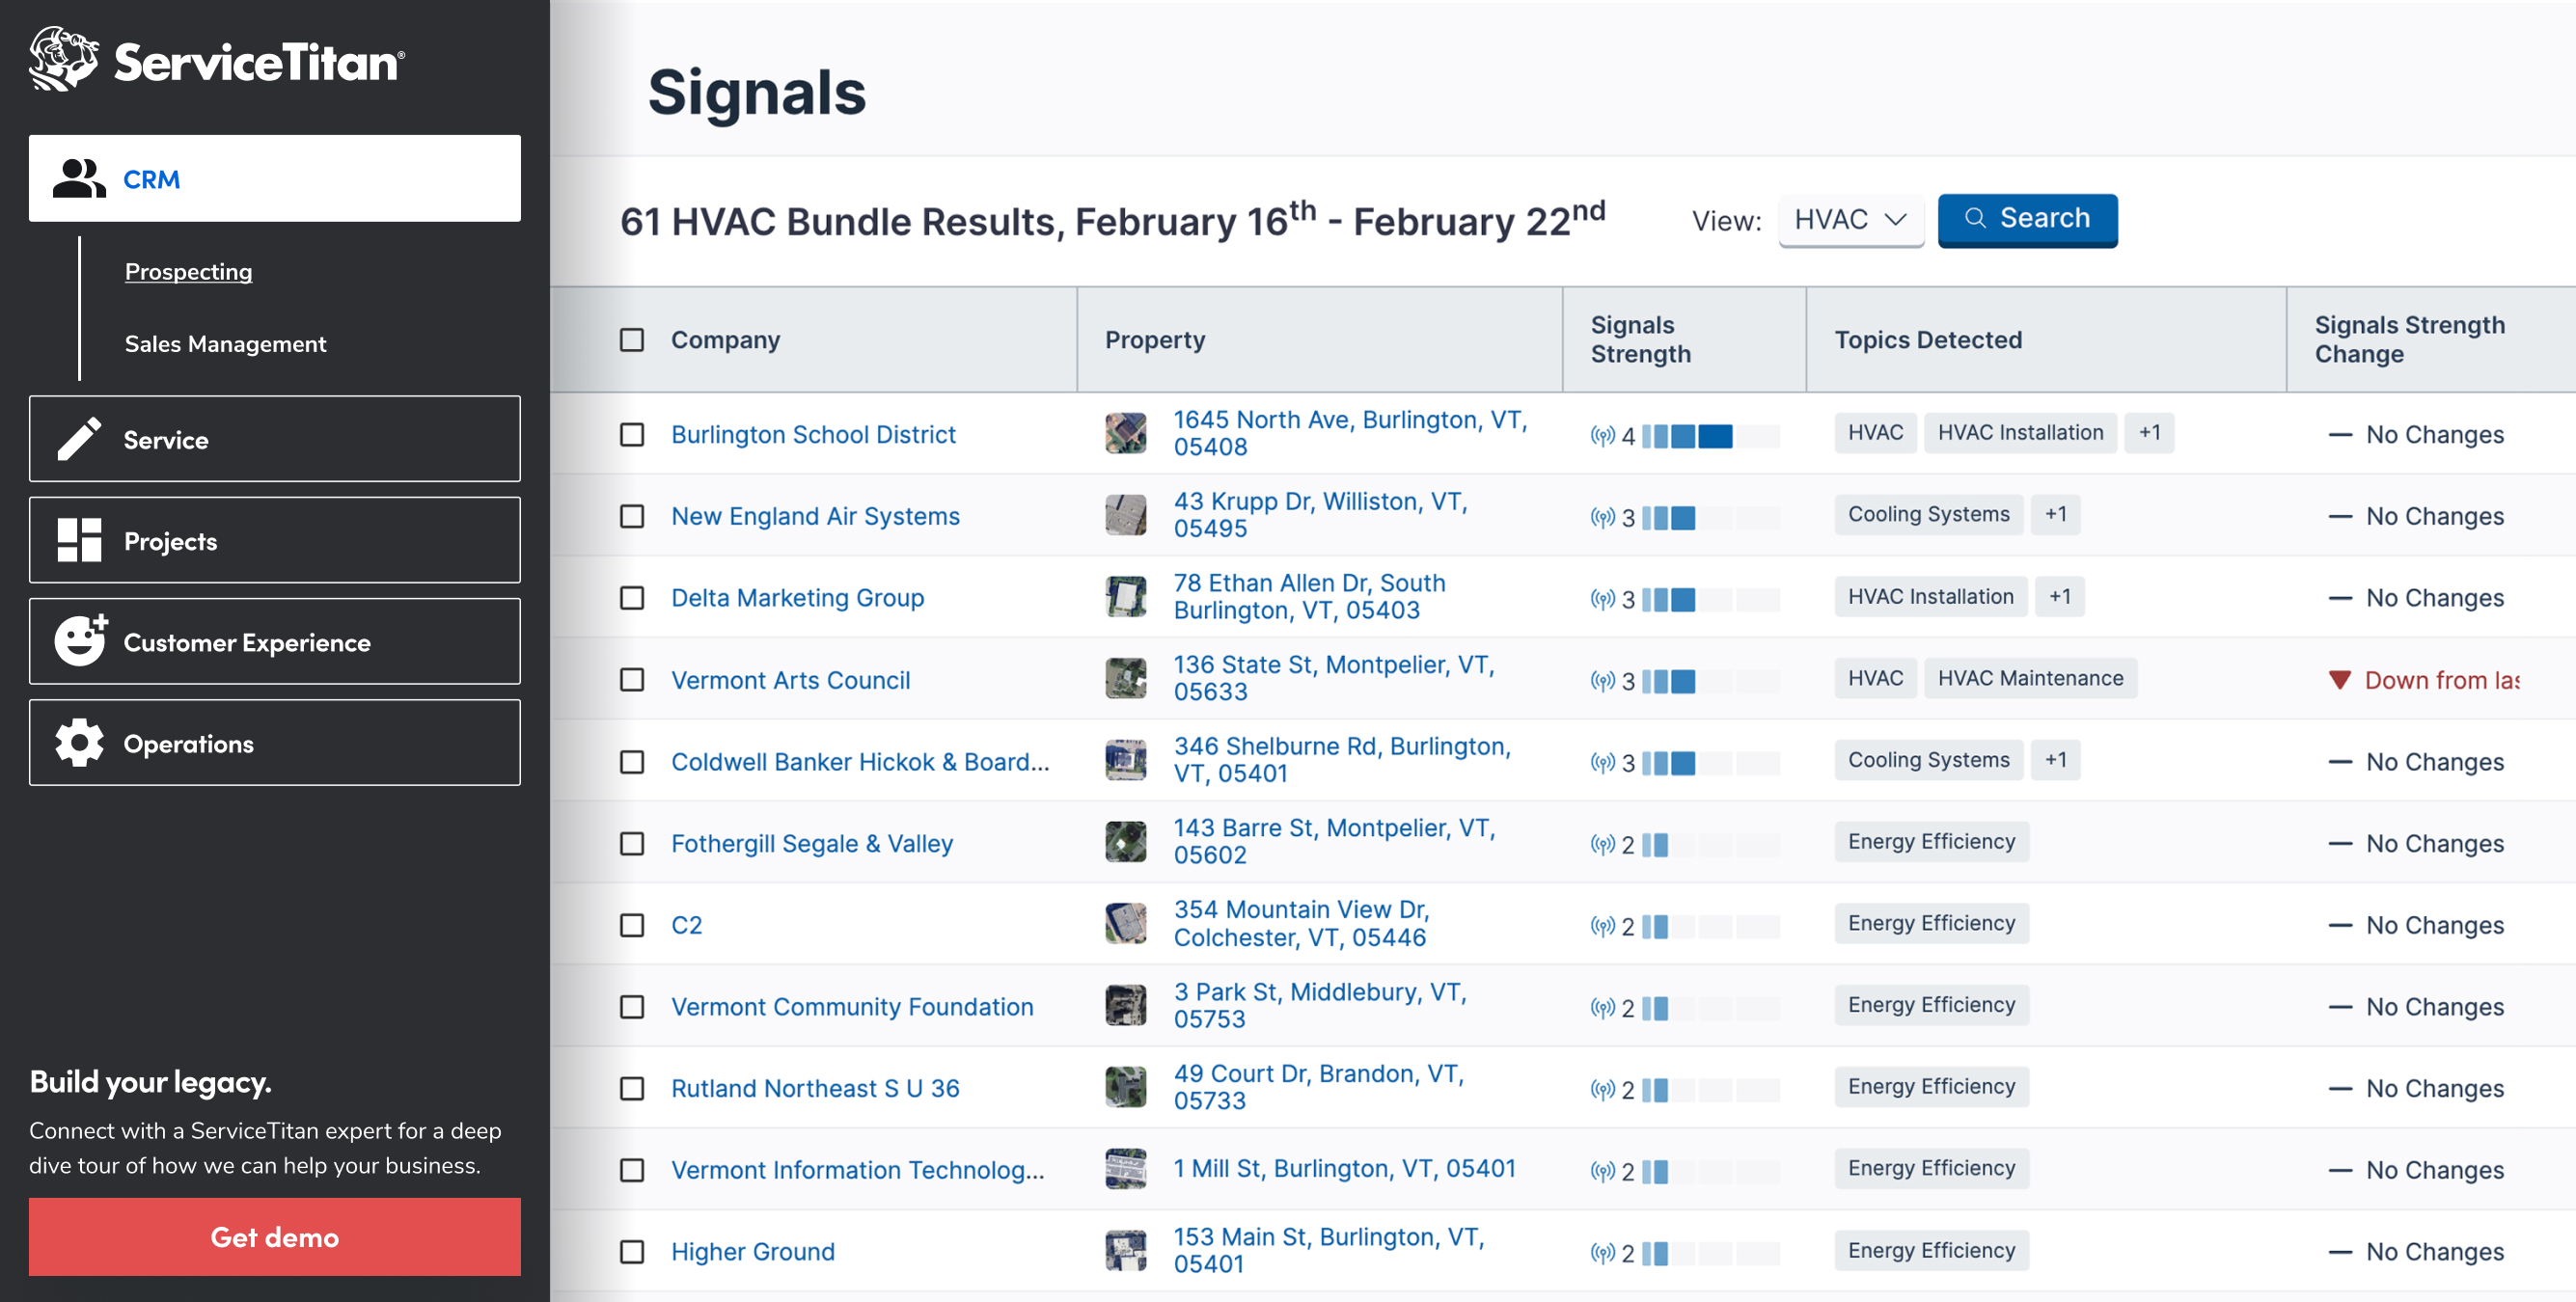Screen dimensions: 2576x1302
Task: Expand the +1 topics on the Delta Marketing Group row
Action: (2059, 597)
